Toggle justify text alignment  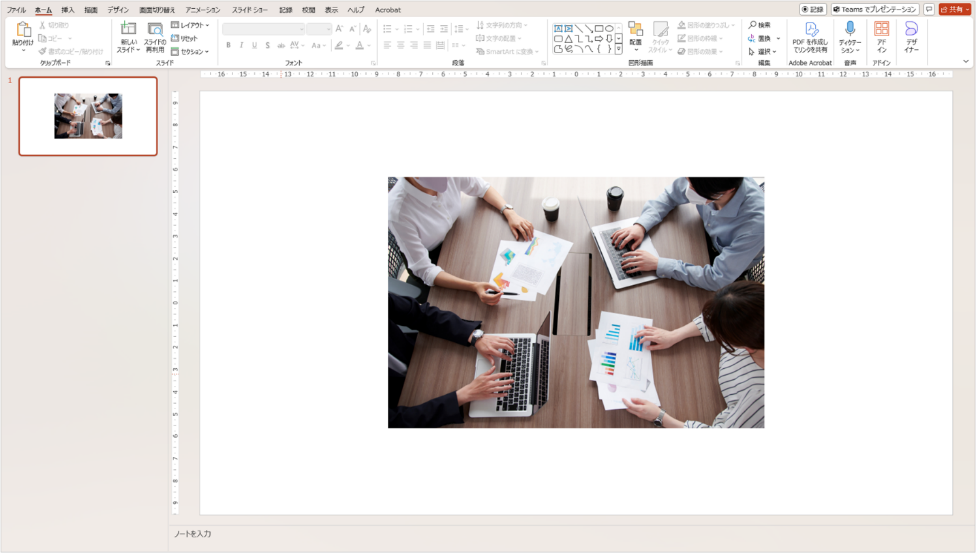tap(427, 45)
